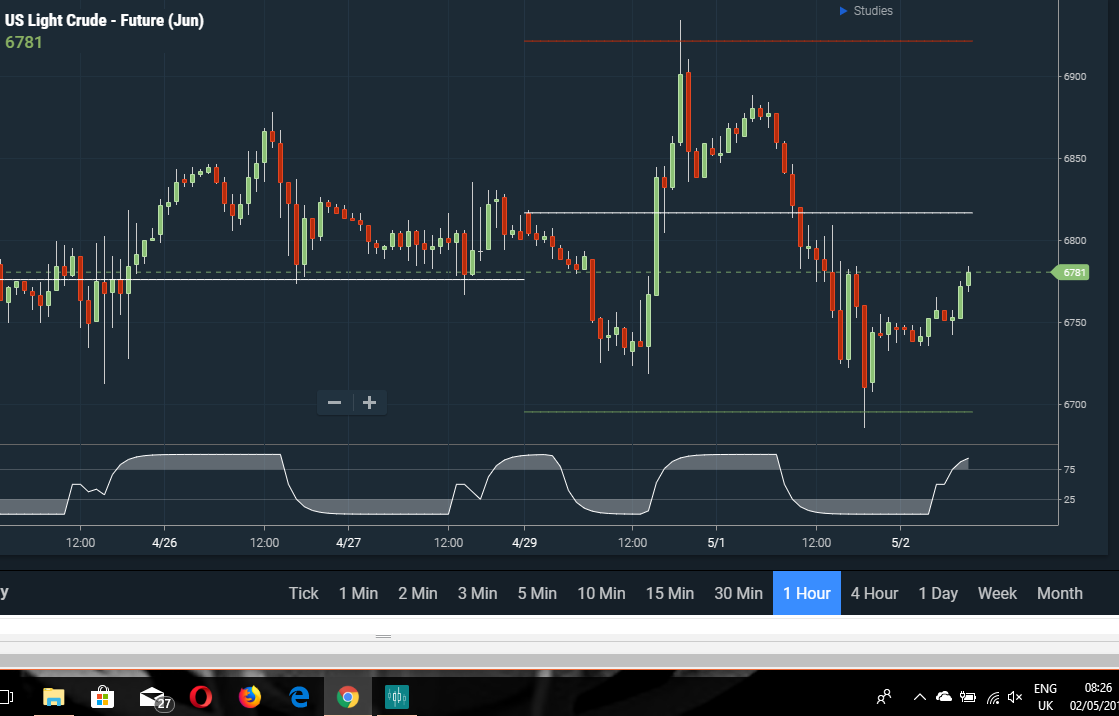Zoom in chart with plus button

pyautogui.click(x=370, y=403)
